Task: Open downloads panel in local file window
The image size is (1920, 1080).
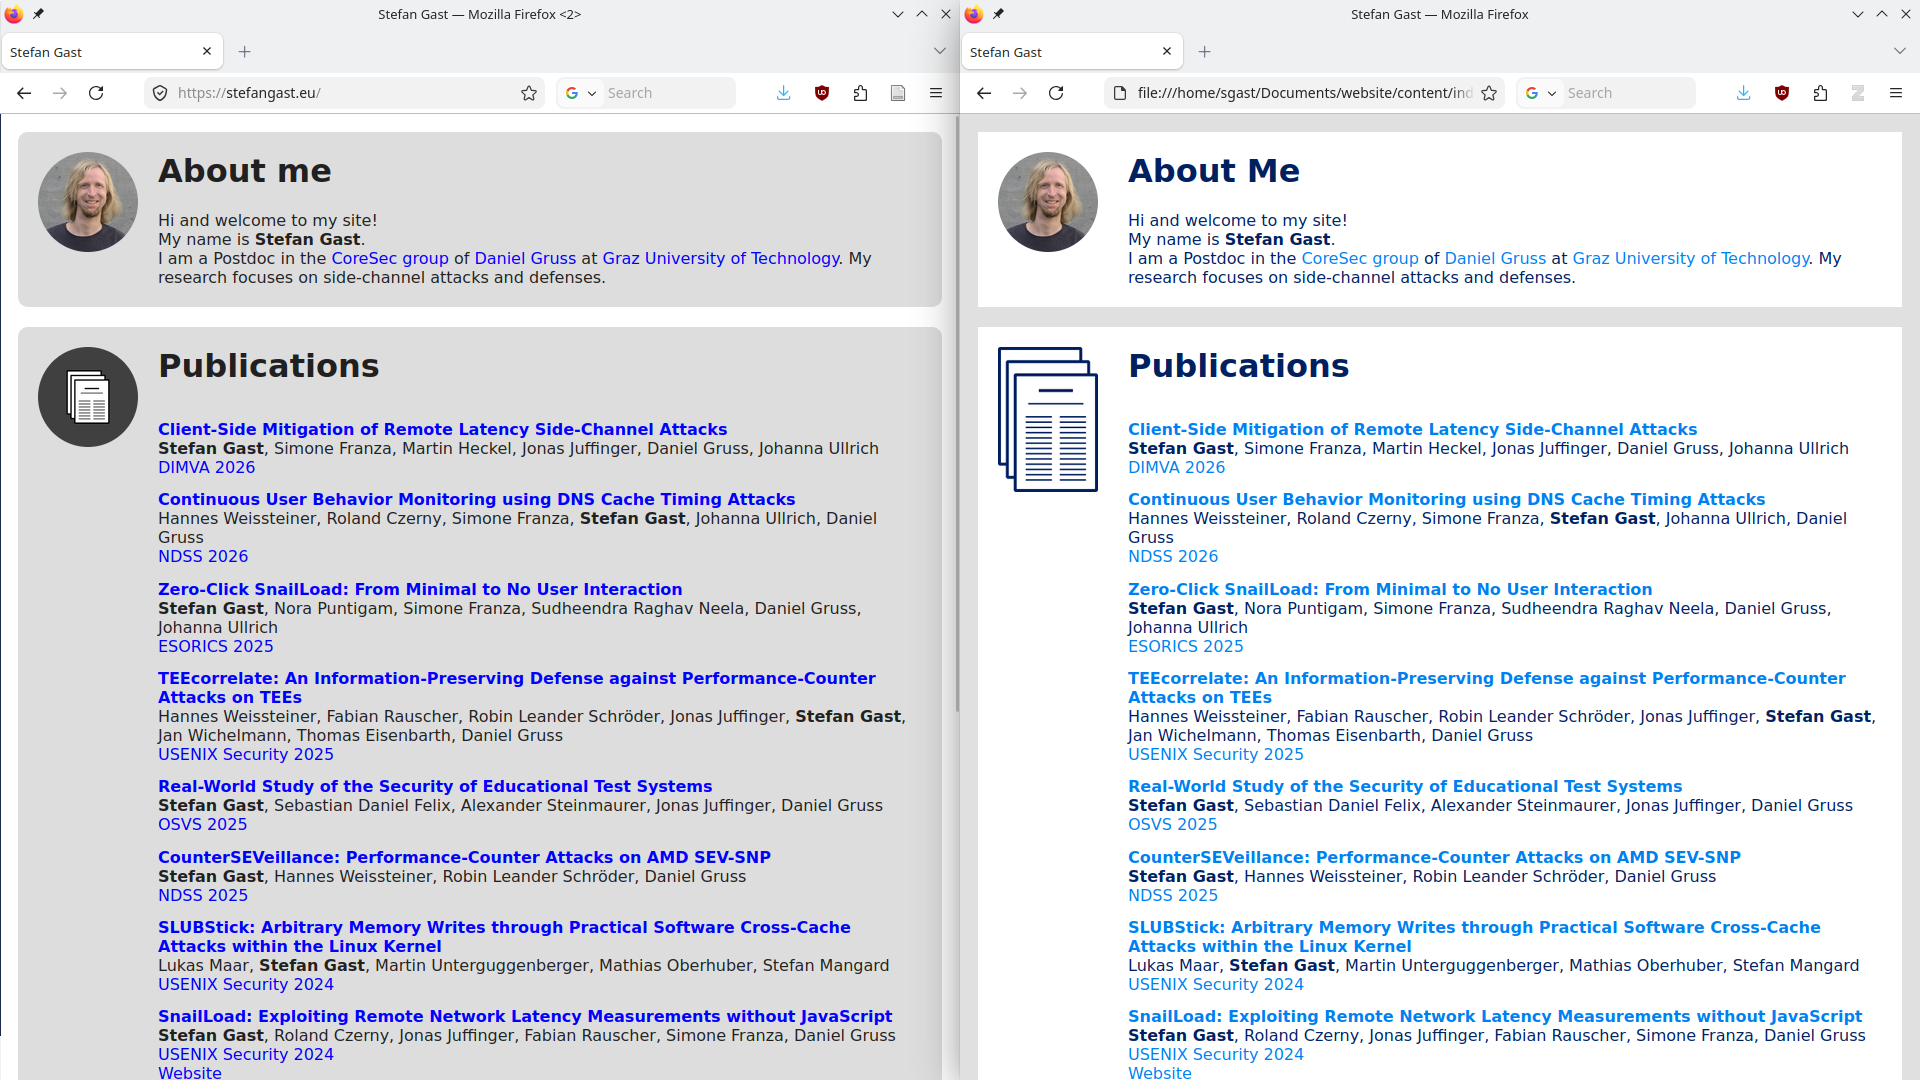Action: 1744,93
